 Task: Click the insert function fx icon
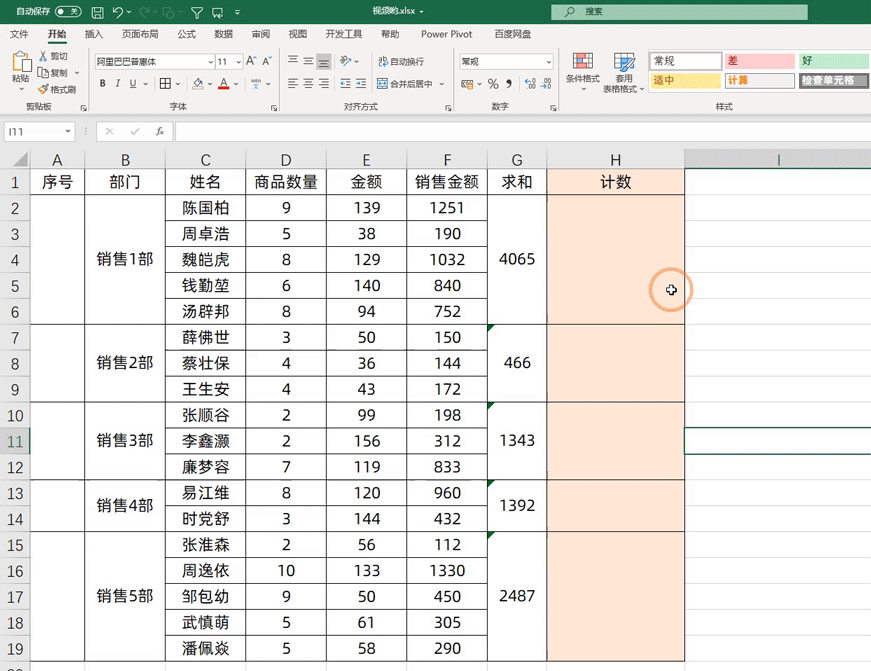tap(159, 131)
